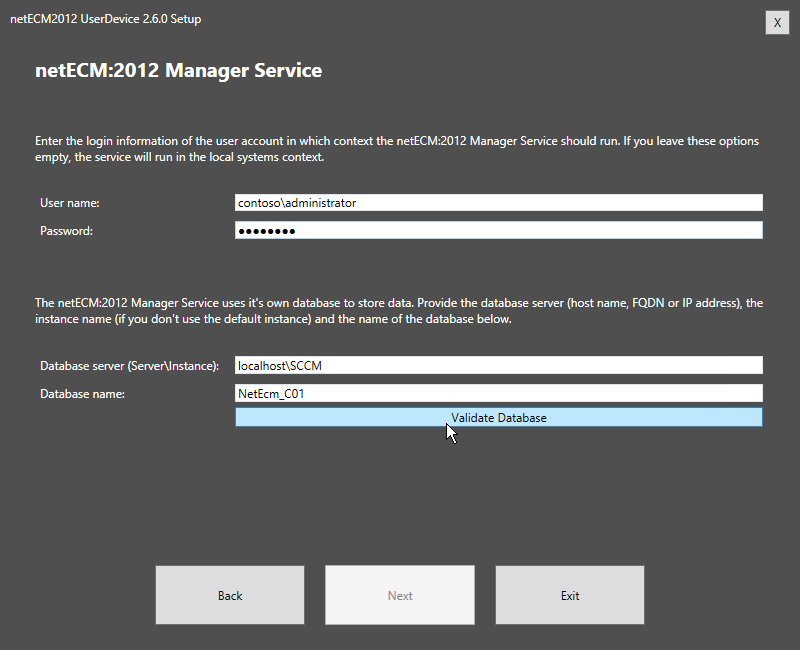Go back with the Back button
Screen dimensions: 800x650
click(230, 595)
